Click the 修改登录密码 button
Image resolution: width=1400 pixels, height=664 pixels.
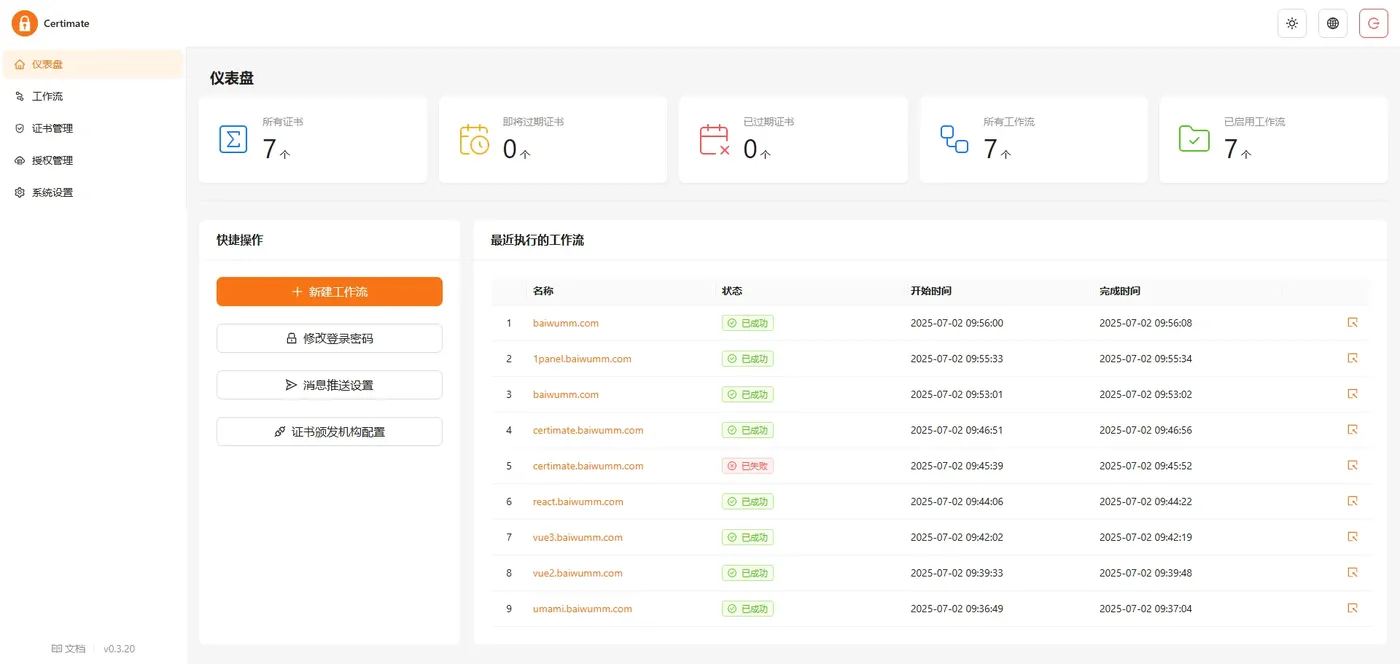click(x=329, y=338)
